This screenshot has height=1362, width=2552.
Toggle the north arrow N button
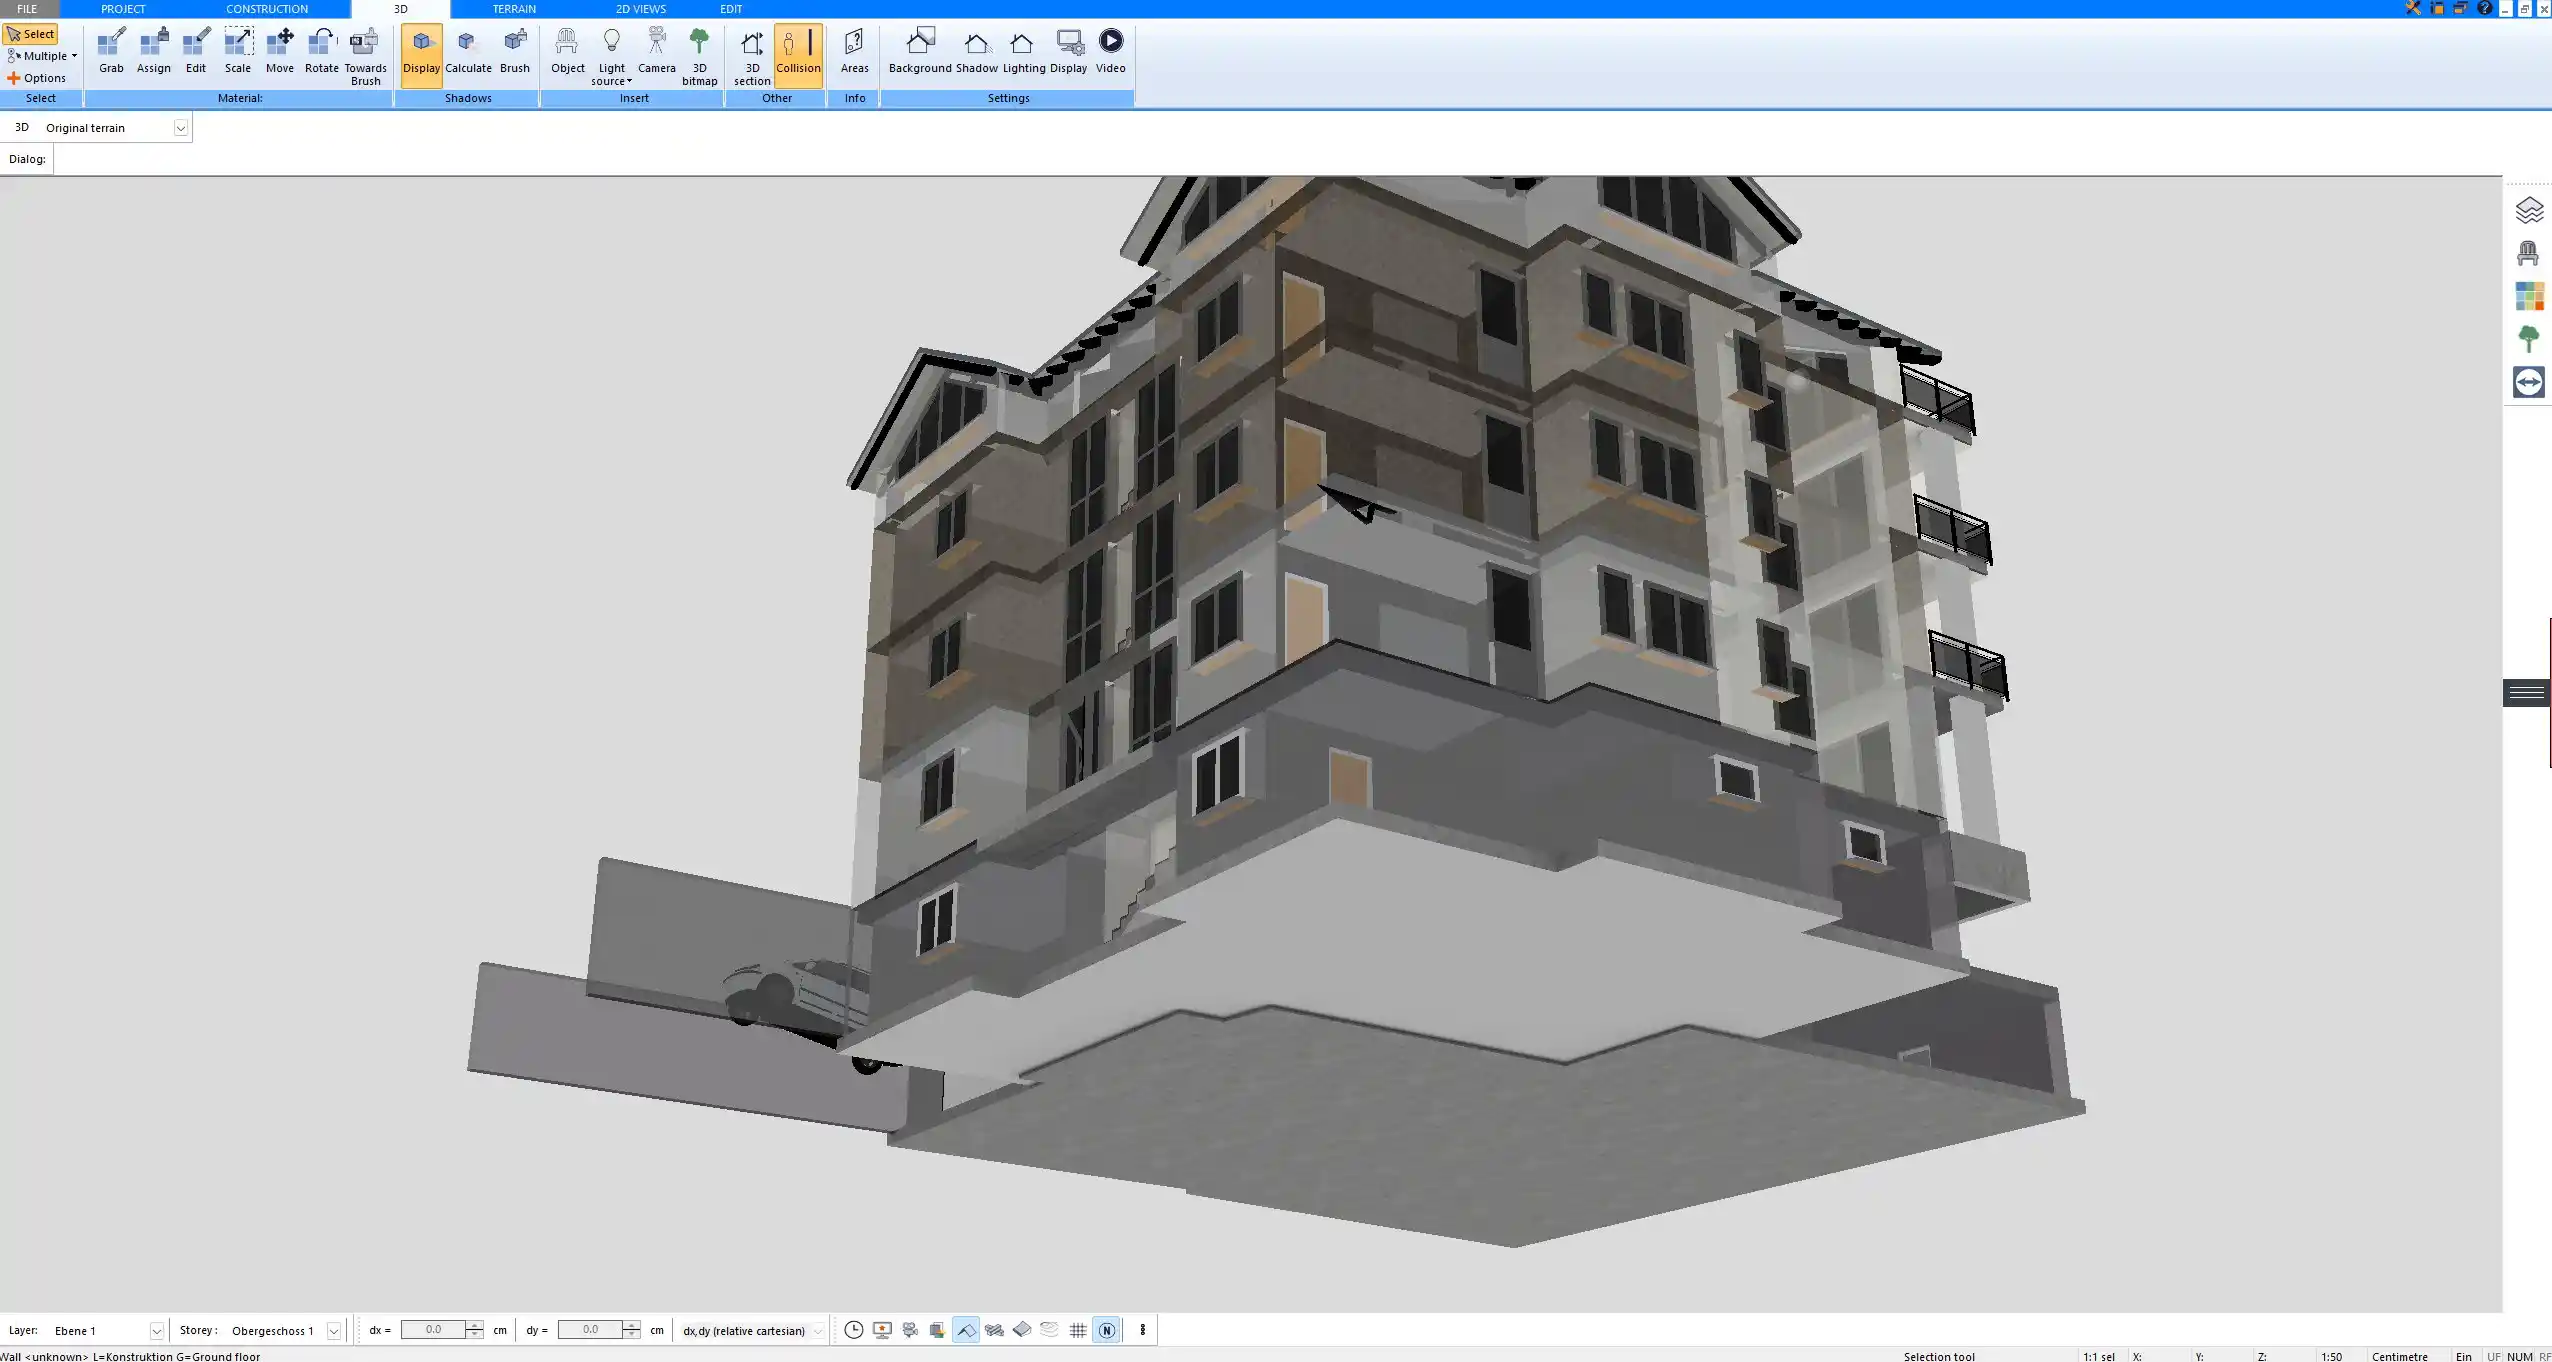point(1106,1330)
